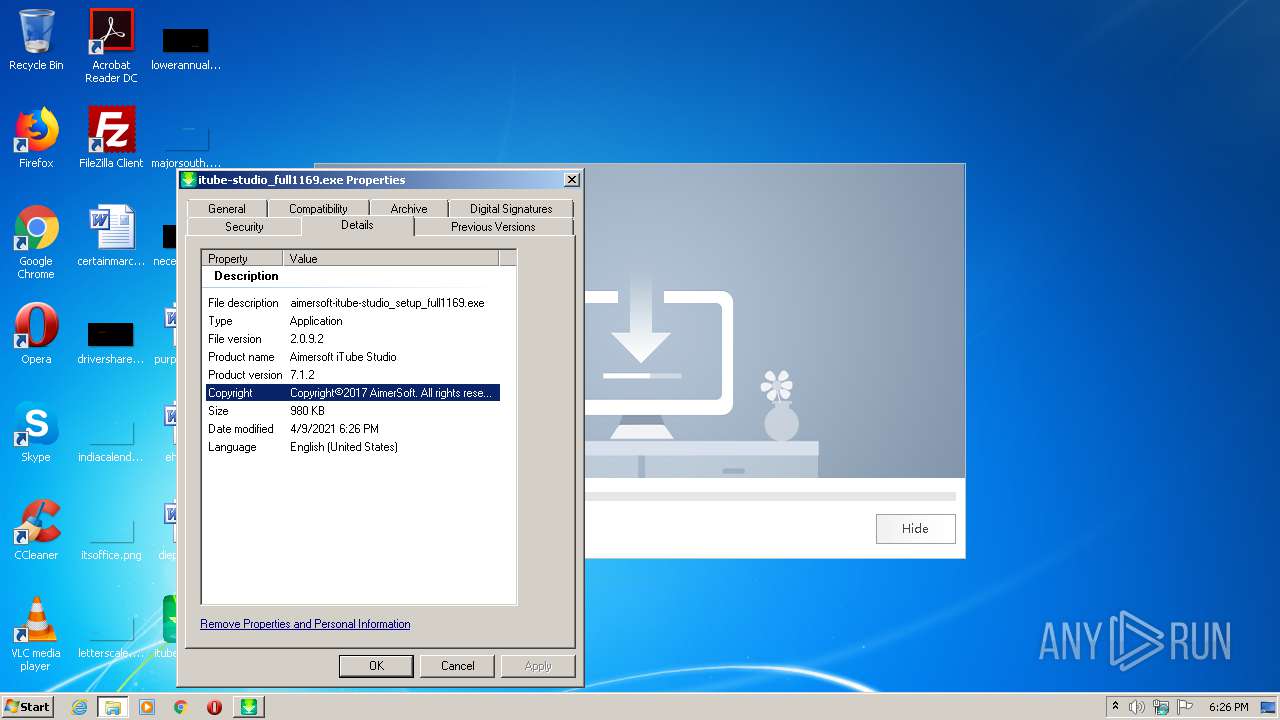Select the Details tab
Viewport: 1280px width, 720px height.
click(x=357, y=226)
